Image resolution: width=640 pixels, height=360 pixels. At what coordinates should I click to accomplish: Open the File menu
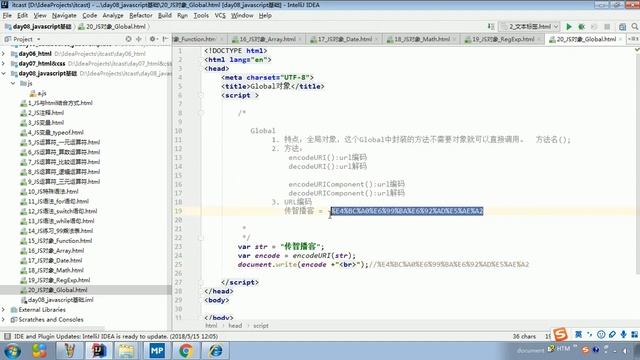pos(7,16)
